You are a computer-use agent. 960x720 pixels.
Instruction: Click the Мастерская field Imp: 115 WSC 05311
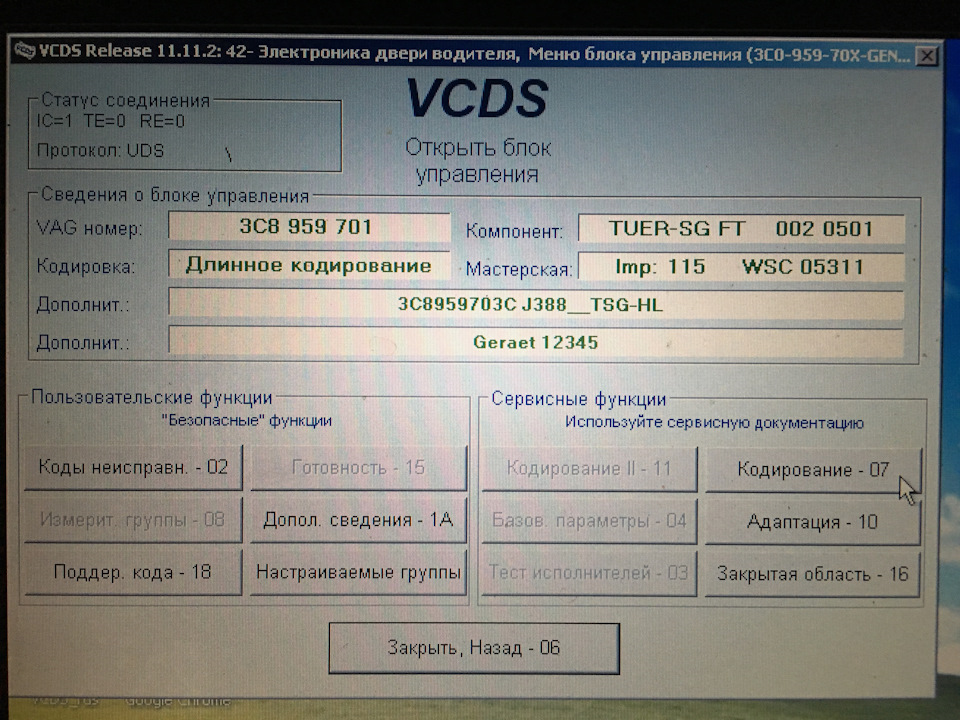click(741, 267)
